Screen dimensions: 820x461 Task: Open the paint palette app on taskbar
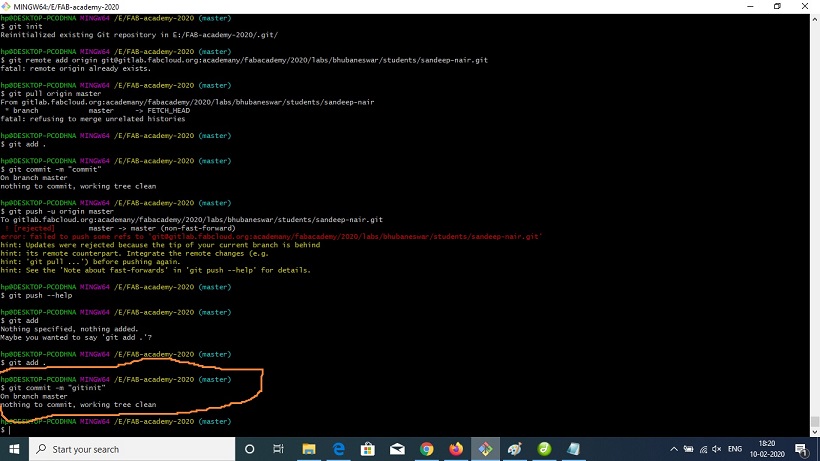[515, 449]
